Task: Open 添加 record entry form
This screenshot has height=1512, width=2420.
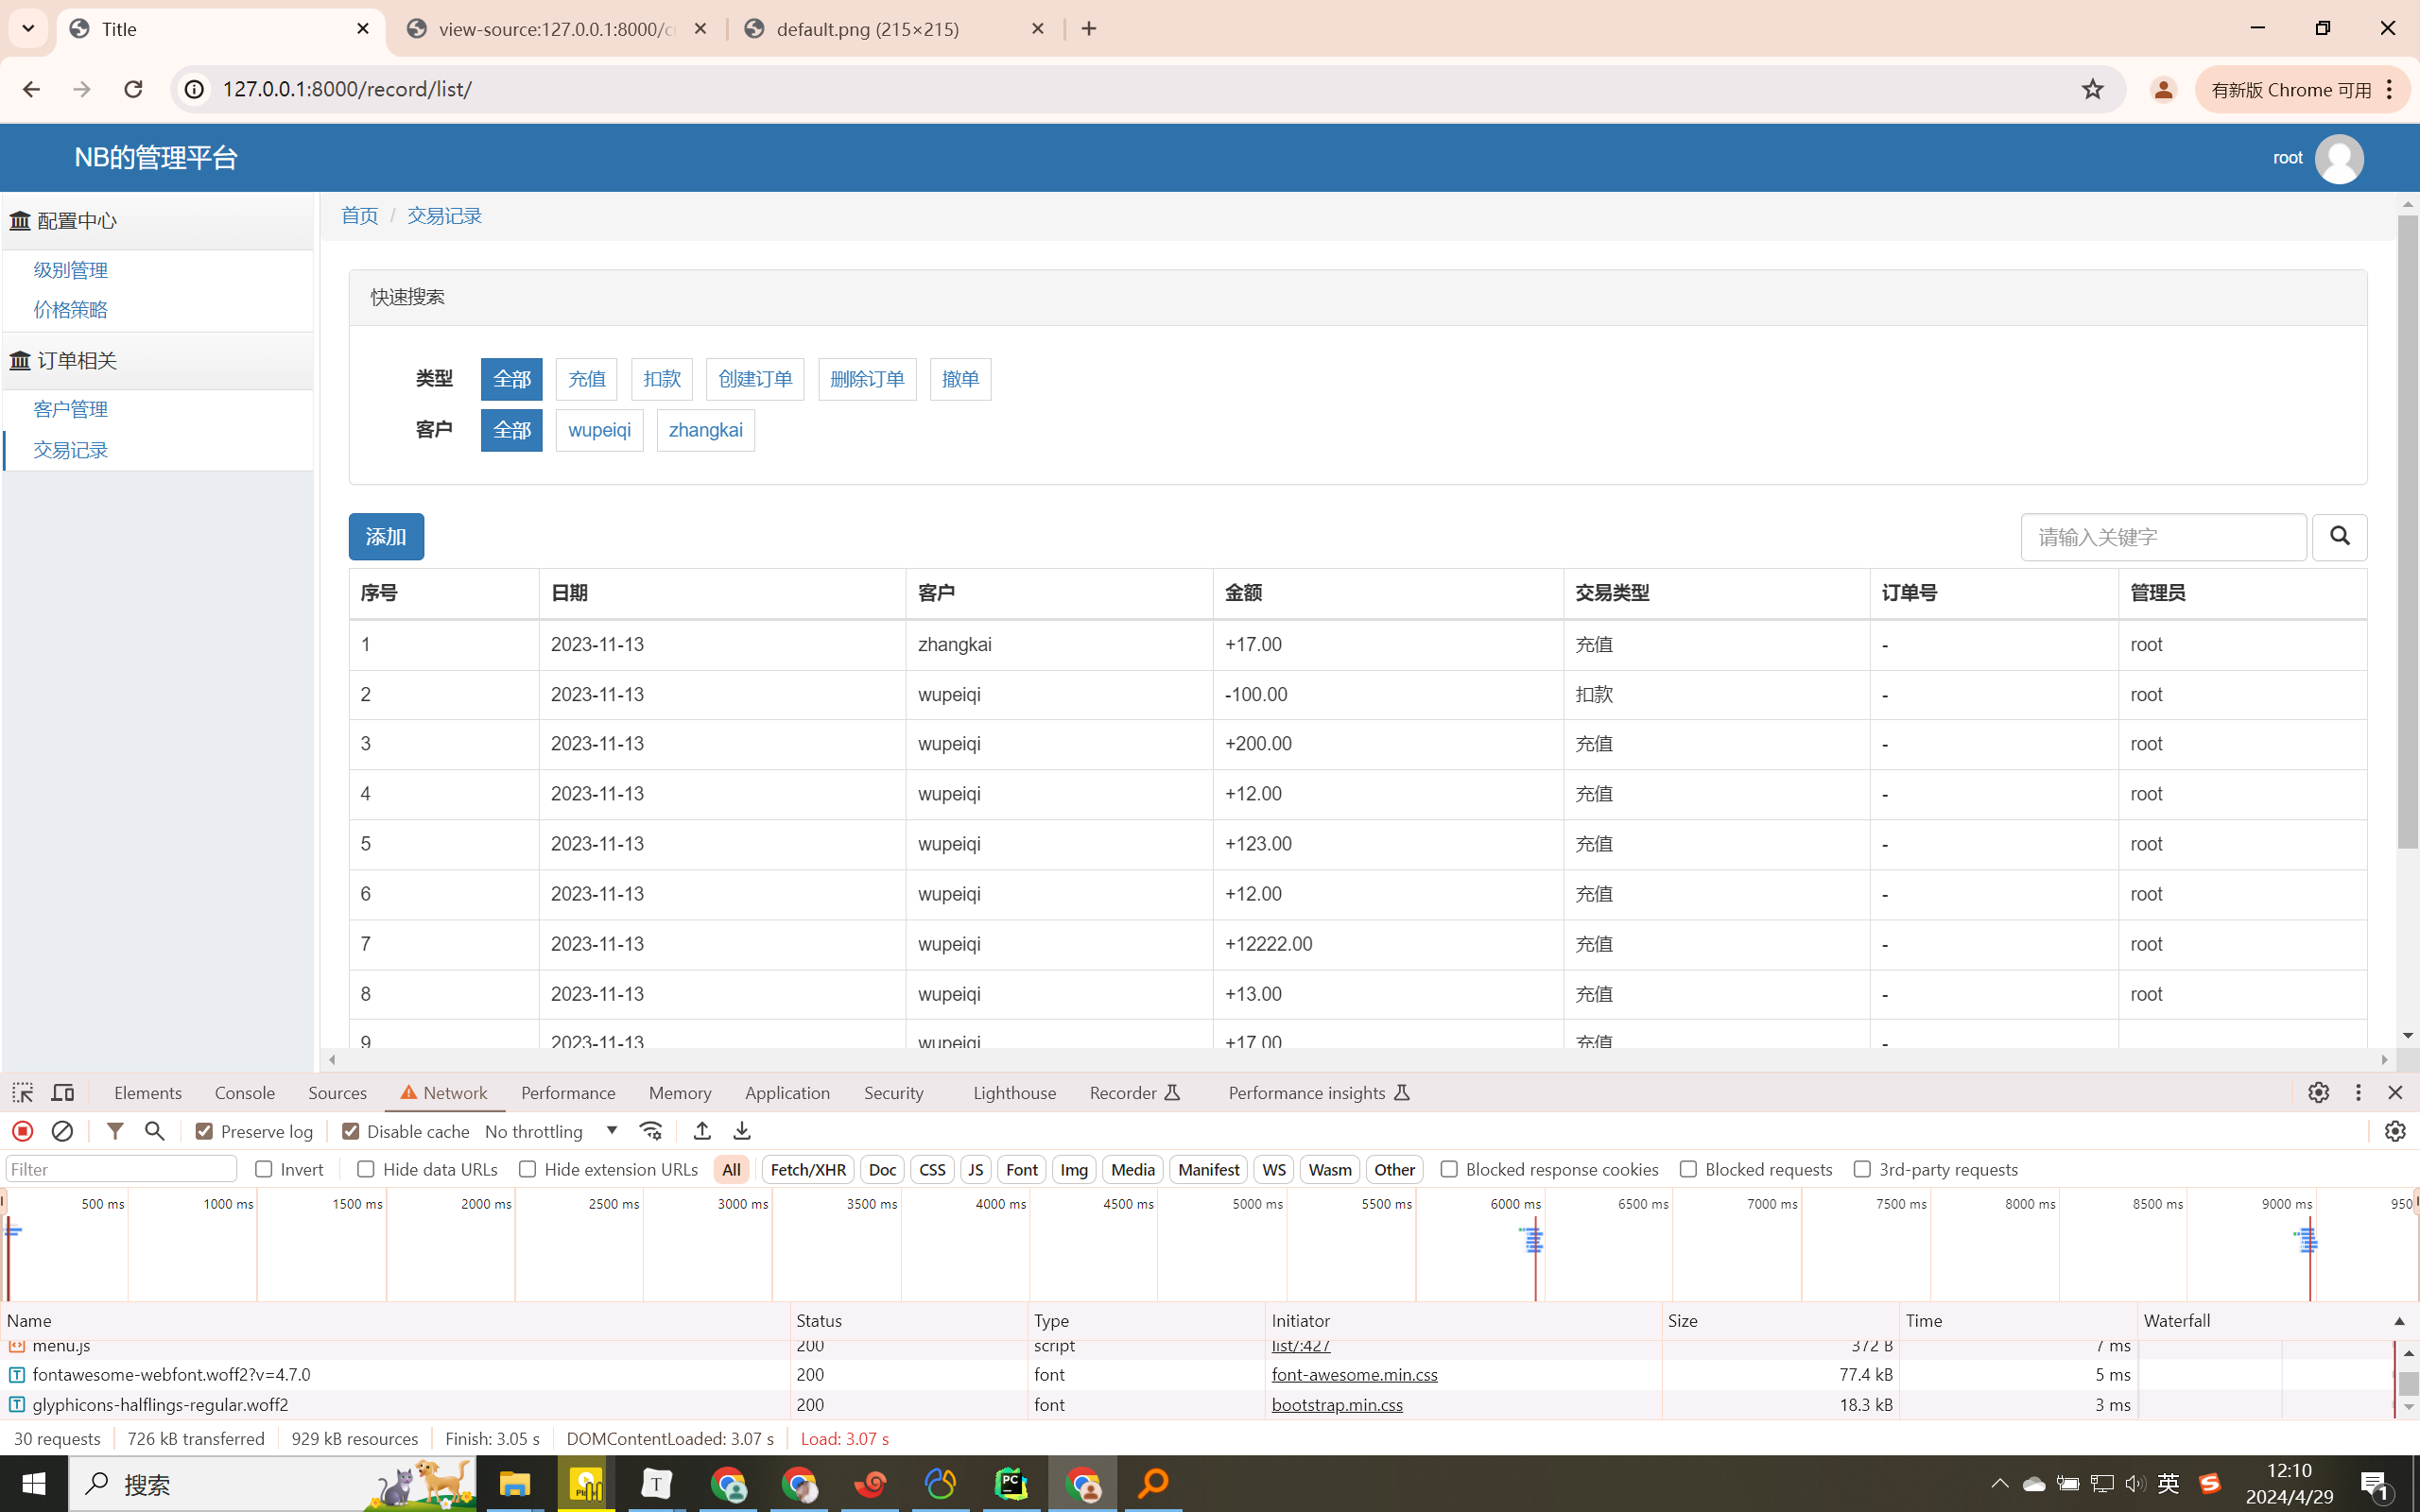Action: 385,535
